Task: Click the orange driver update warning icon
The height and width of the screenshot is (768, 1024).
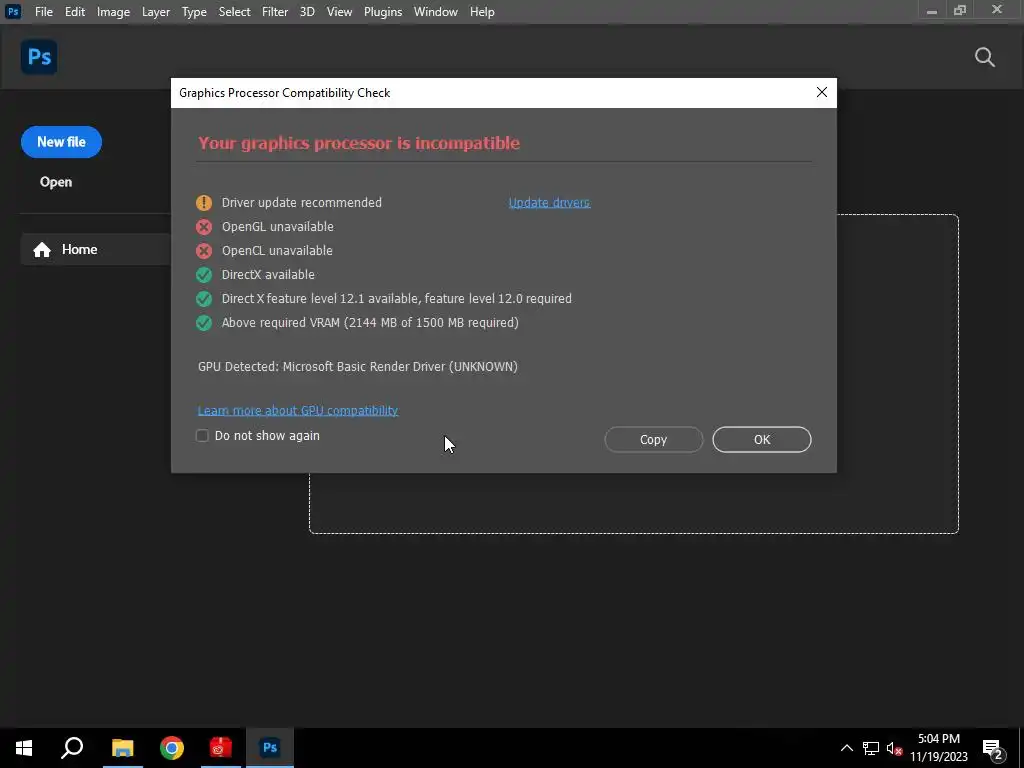Action: [x=204, y=202]
